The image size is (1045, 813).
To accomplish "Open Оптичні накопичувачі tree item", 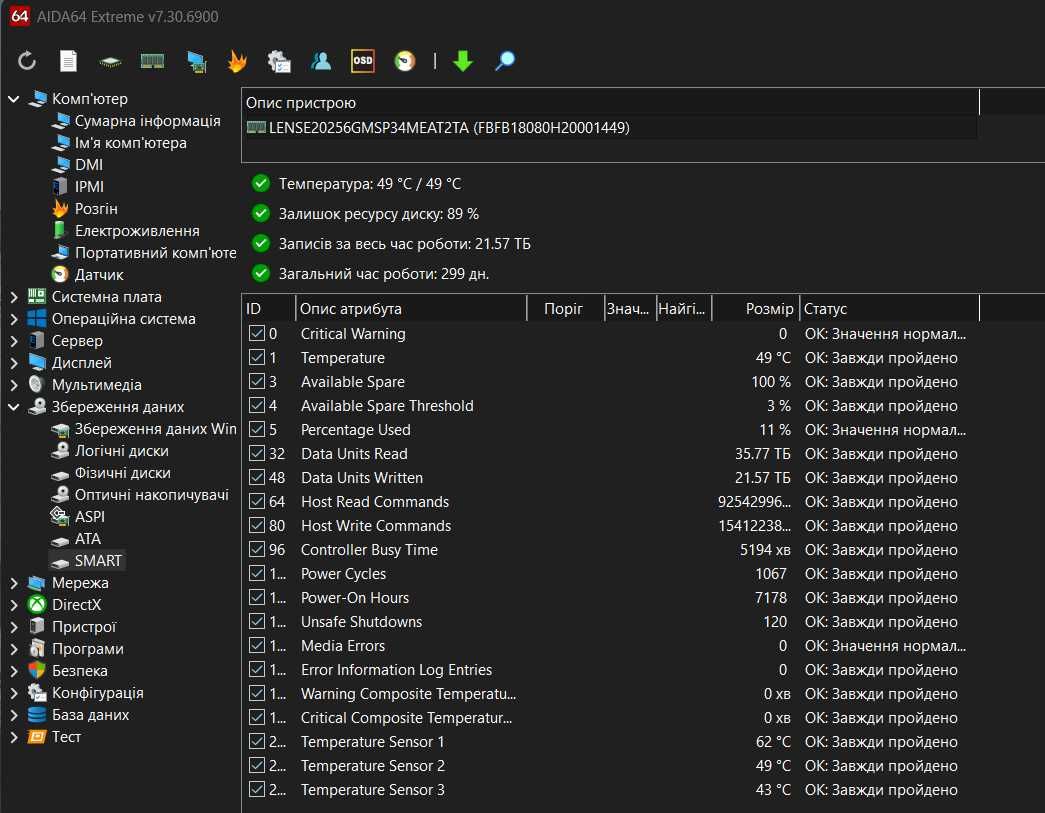I will [x=151, y=494].
